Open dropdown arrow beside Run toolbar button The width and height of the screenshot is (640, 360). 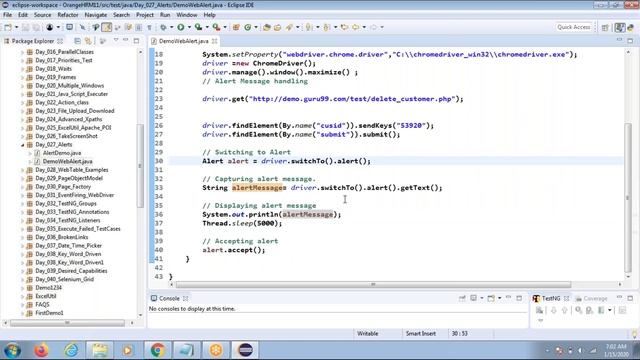pos(189,27)
